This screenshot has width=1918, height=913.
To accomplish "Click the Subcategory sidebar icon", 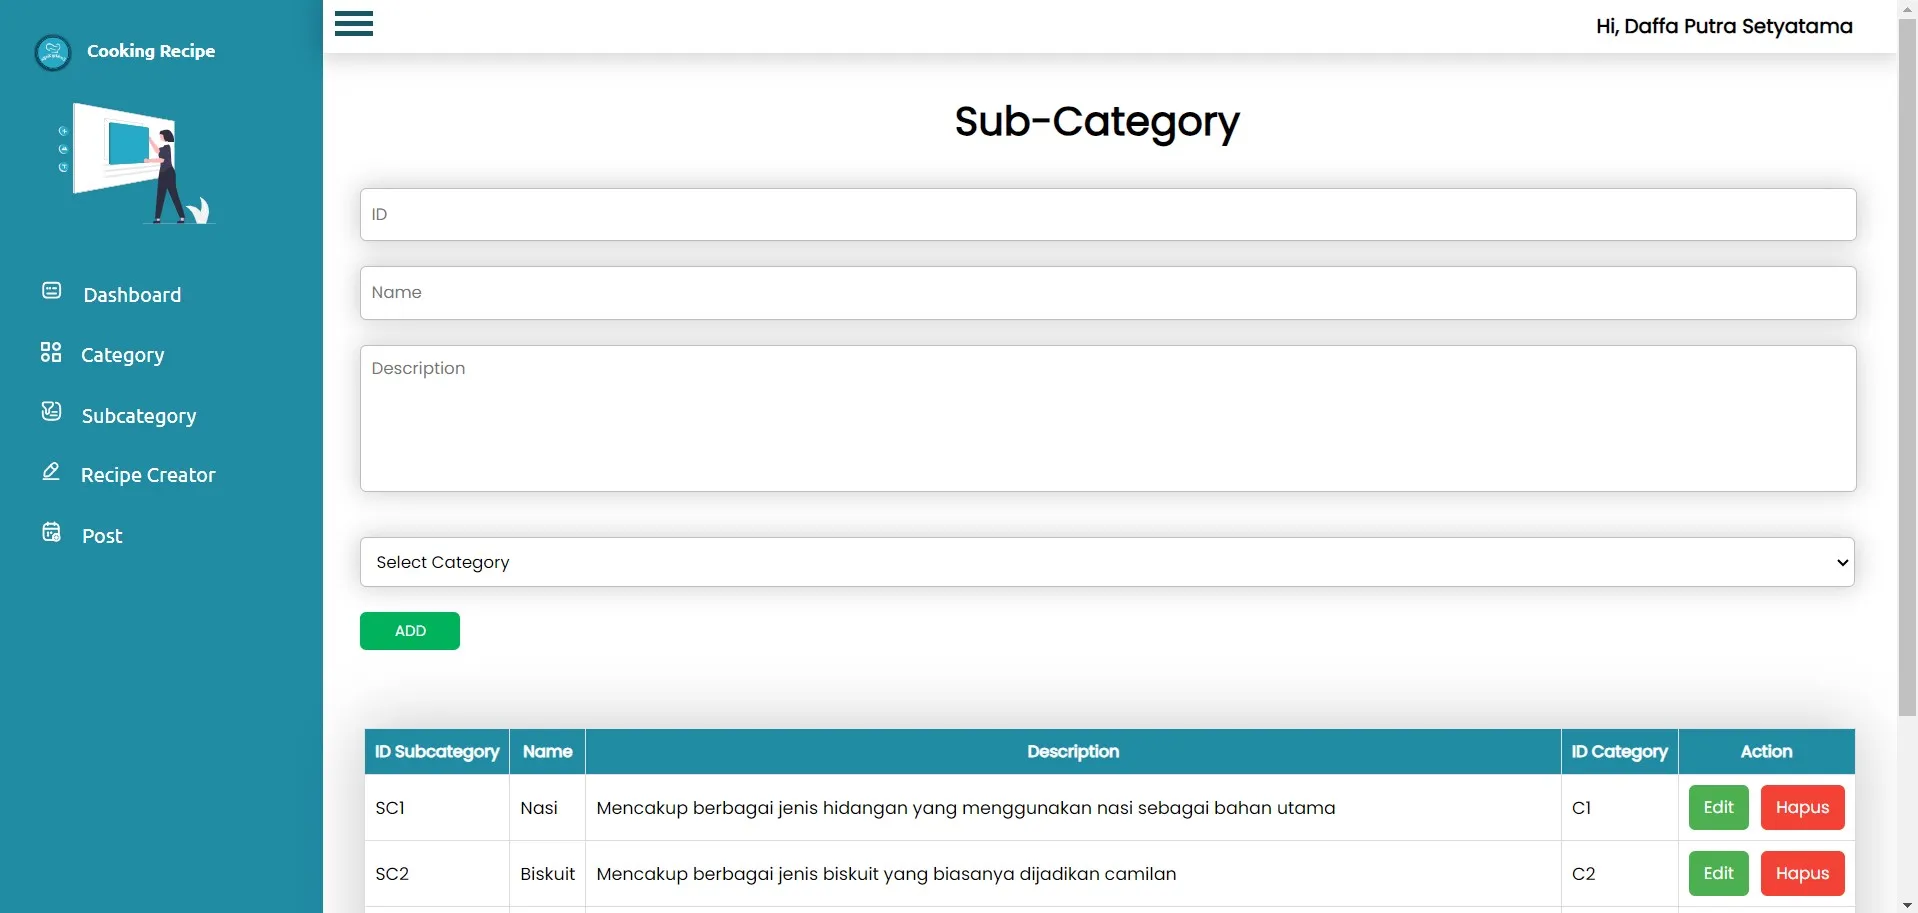I will pyautogui.click(x=51, y=412).
